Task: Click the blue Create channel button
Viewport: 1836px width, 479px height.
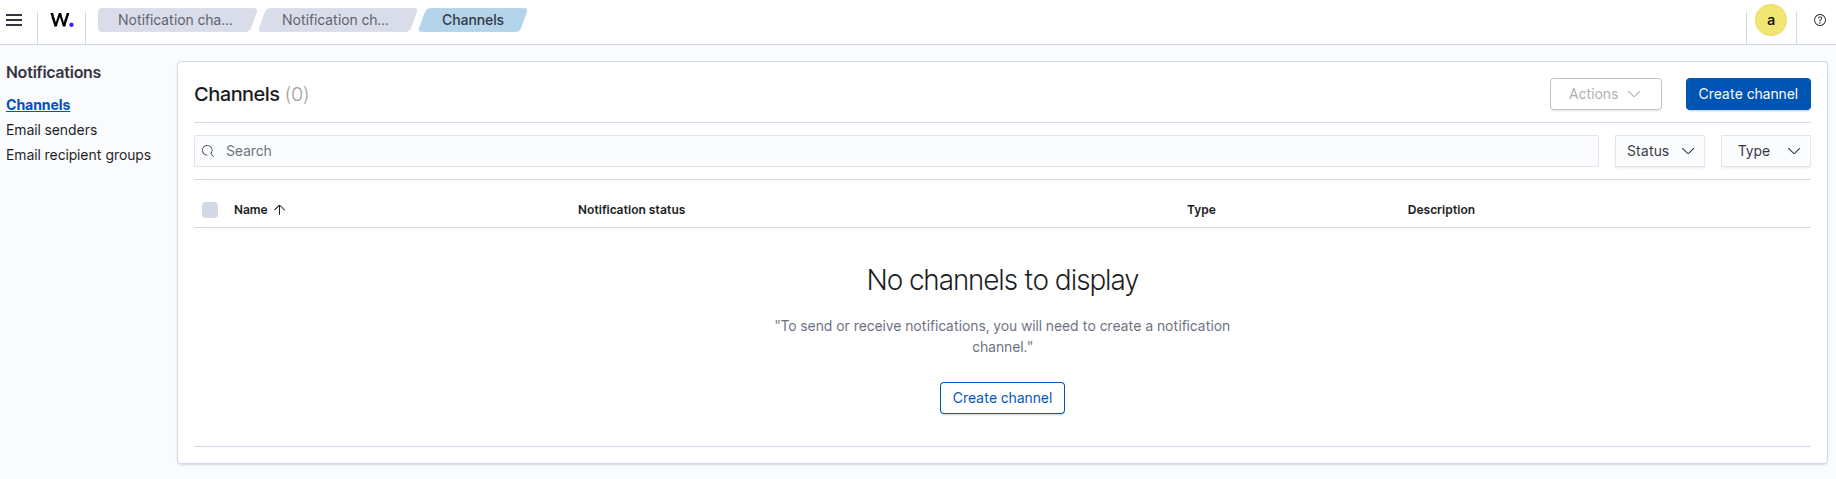Action: pos(1748,94)
